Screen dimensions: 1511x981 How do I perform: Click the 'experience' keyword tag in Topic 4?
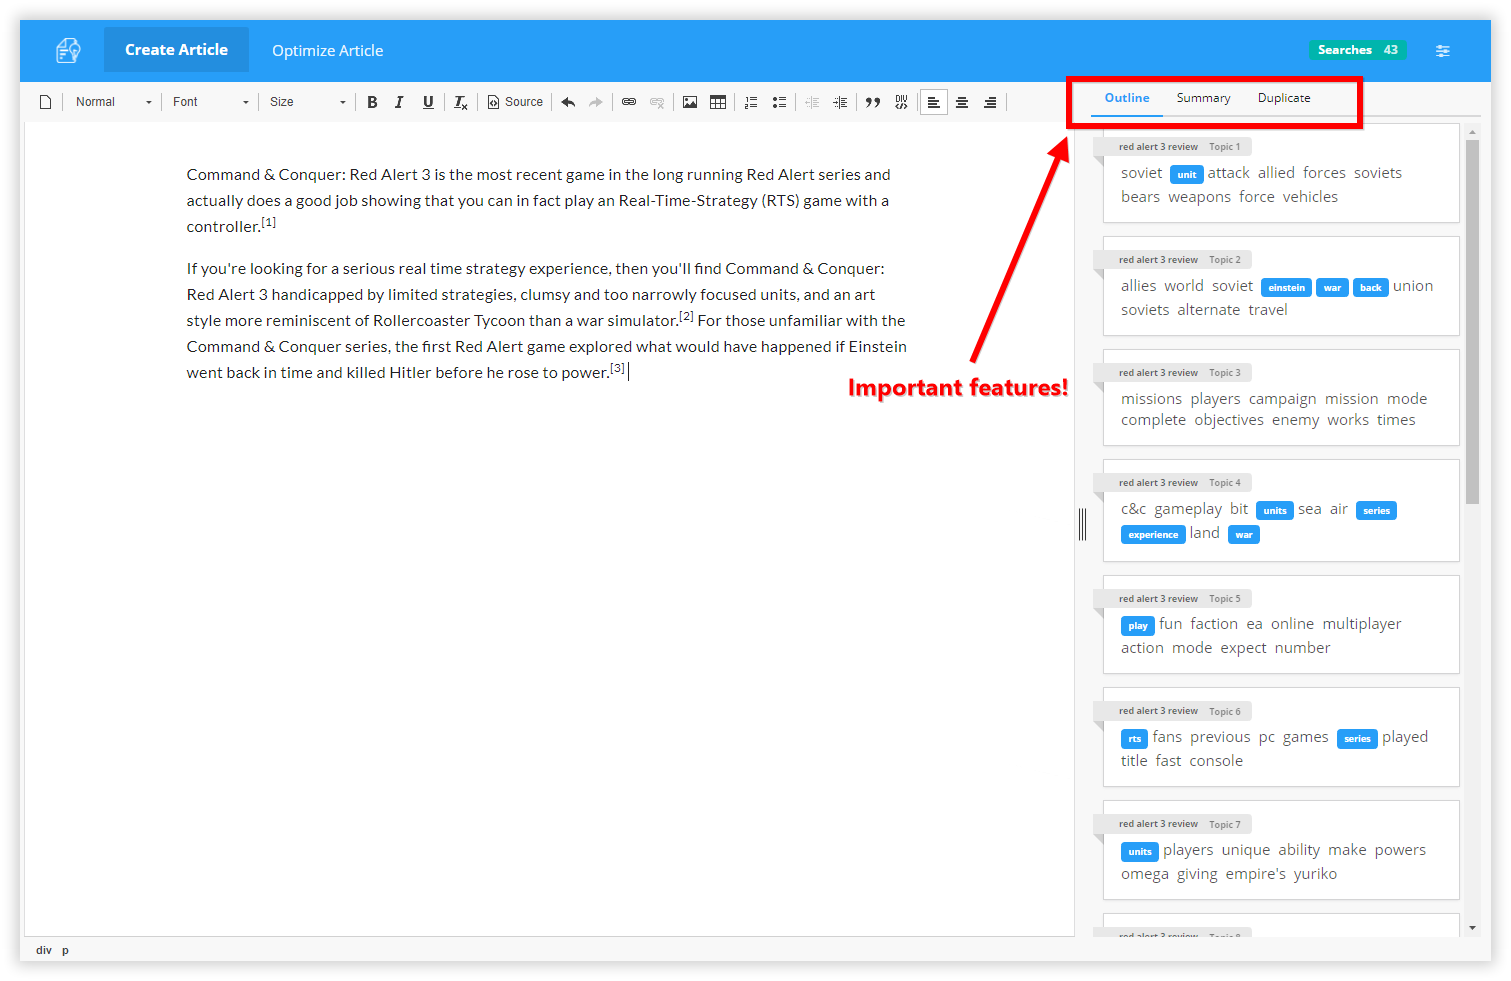(x=1153, y=535)
